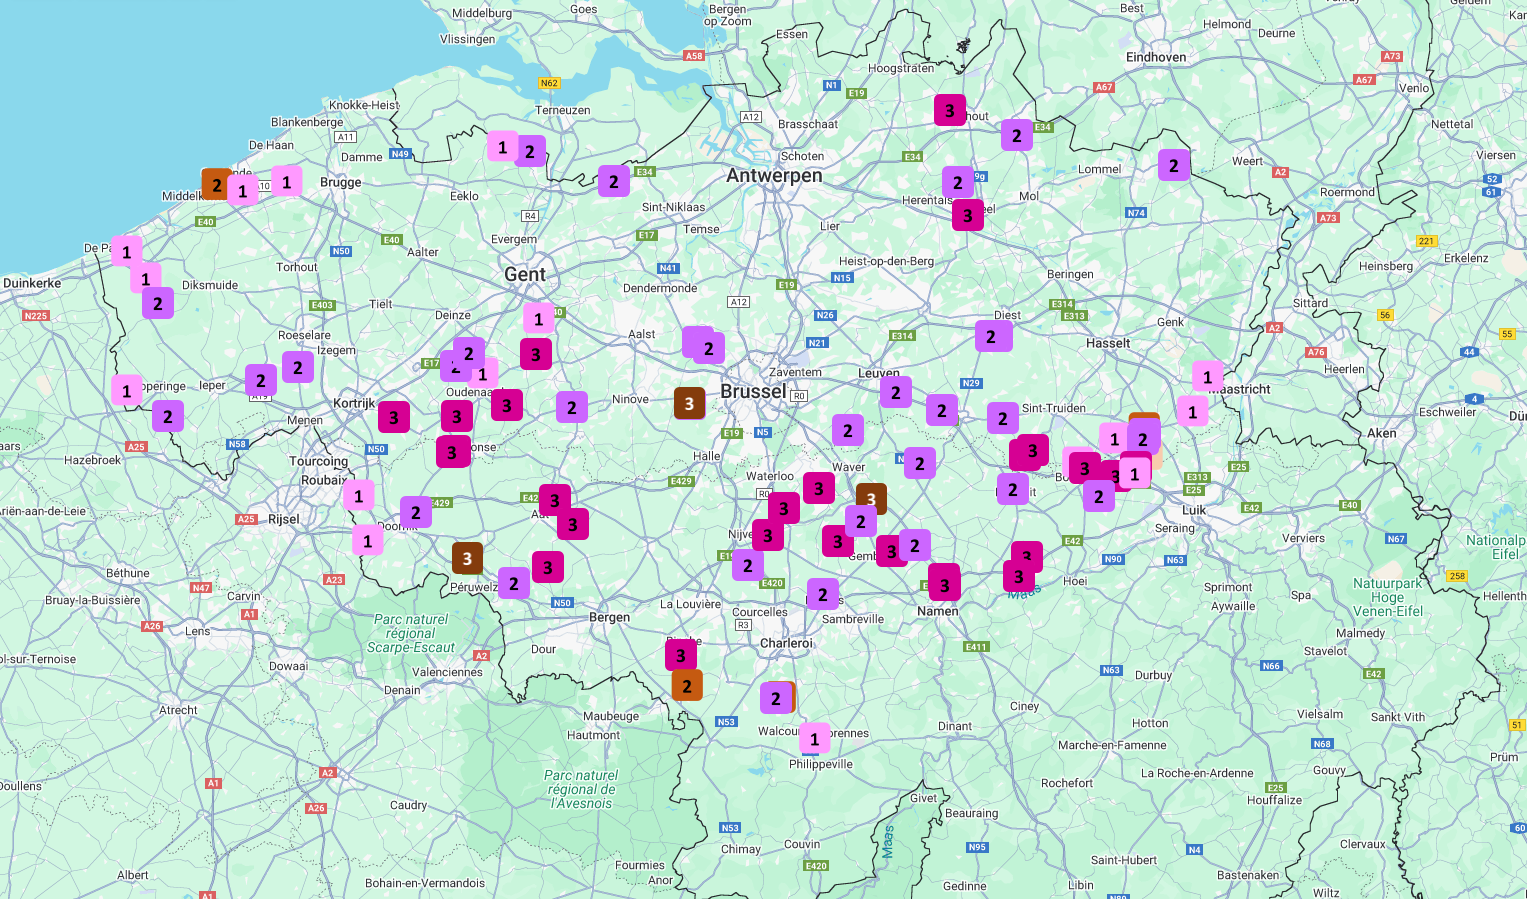This screenshot has height=899, width=1527.
Task: Open the pink 1 marker east of Gent
Action: point(538,319)
